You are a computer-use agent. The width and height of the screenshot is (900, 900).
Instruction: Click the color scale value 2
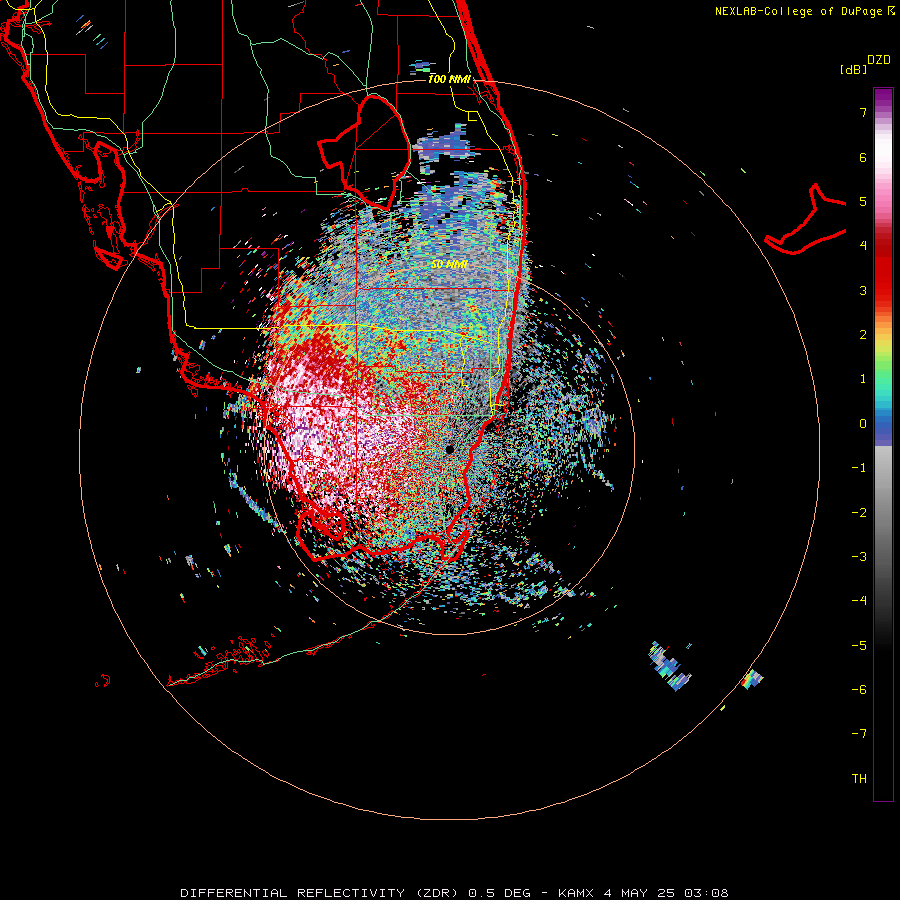coord(863,335)
